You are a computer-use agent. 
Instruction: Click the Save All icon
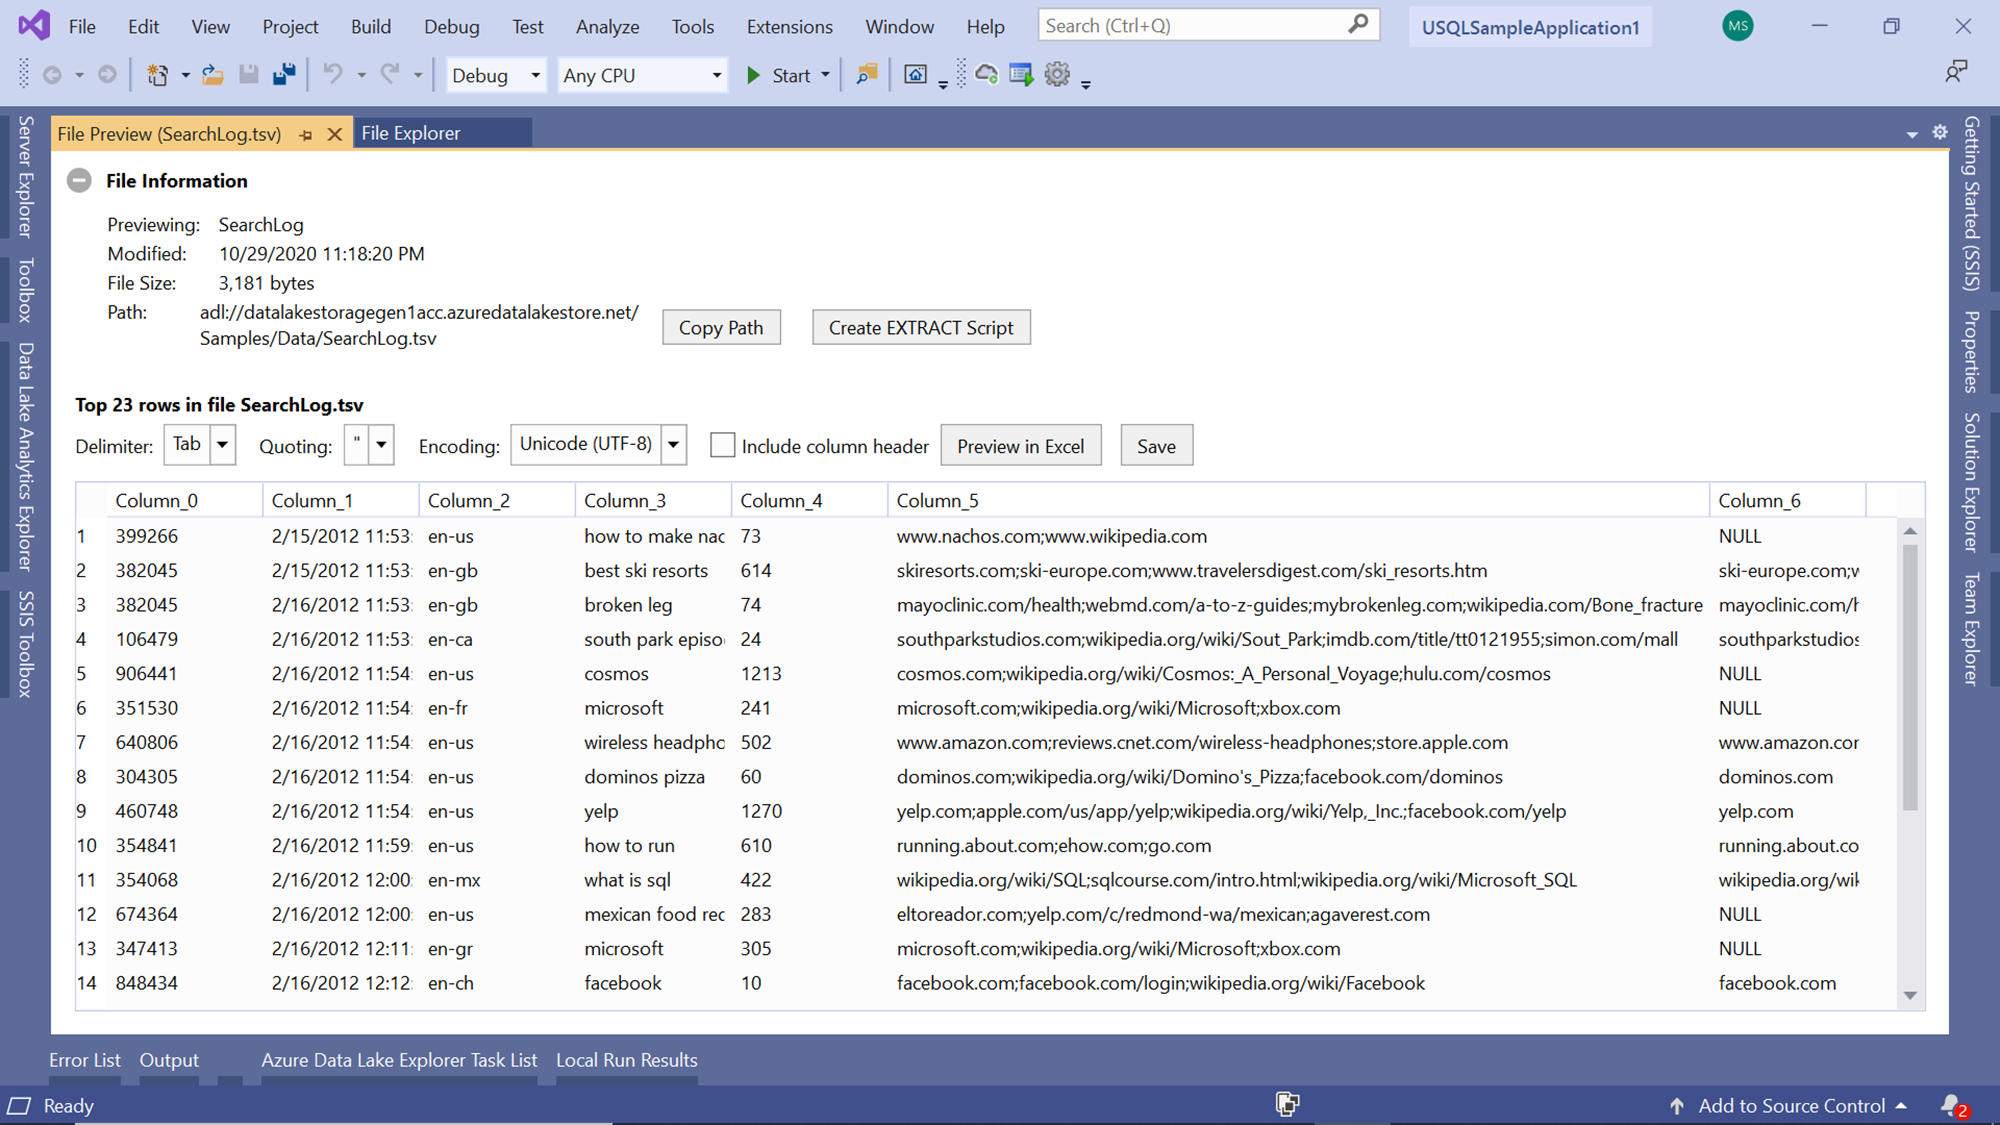pos(284,75)
